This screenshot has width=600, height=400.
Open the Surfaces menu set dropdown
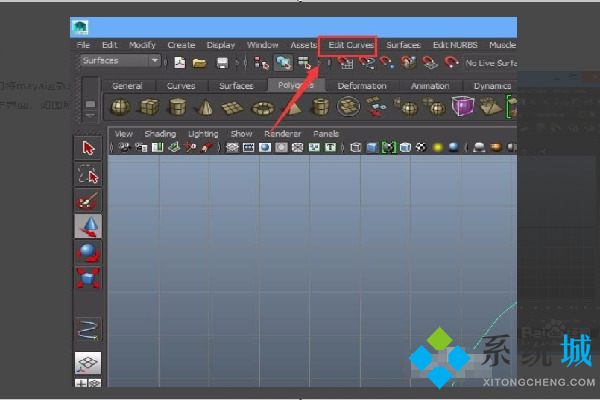click(x=118, y=61)
